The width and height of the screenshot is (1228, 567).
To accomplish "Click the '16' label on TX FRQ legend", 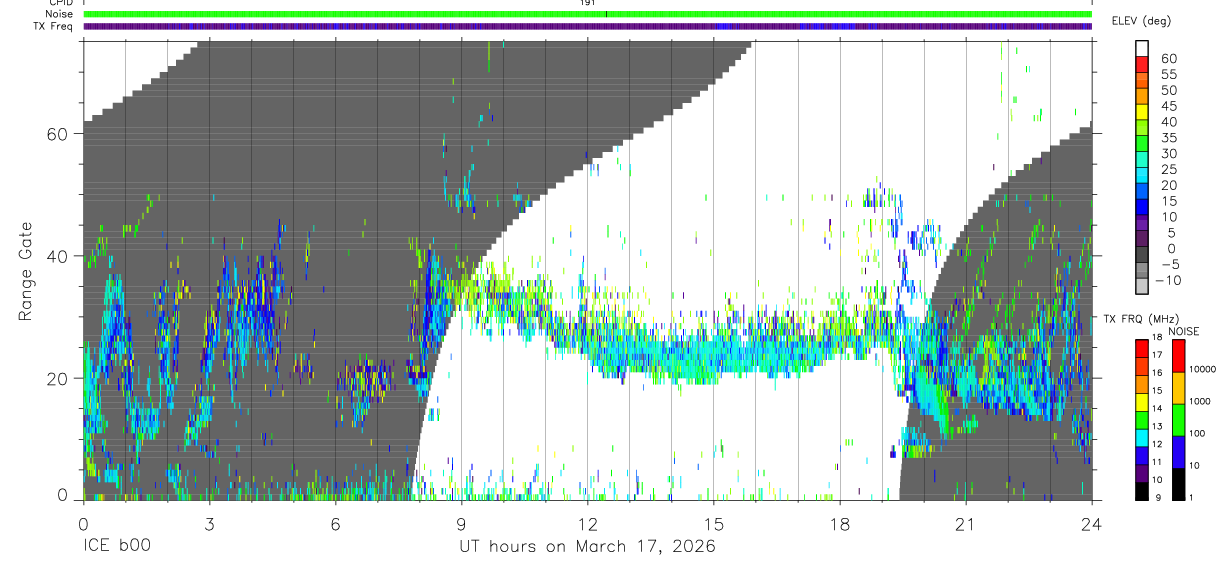I will (1157, 373).
